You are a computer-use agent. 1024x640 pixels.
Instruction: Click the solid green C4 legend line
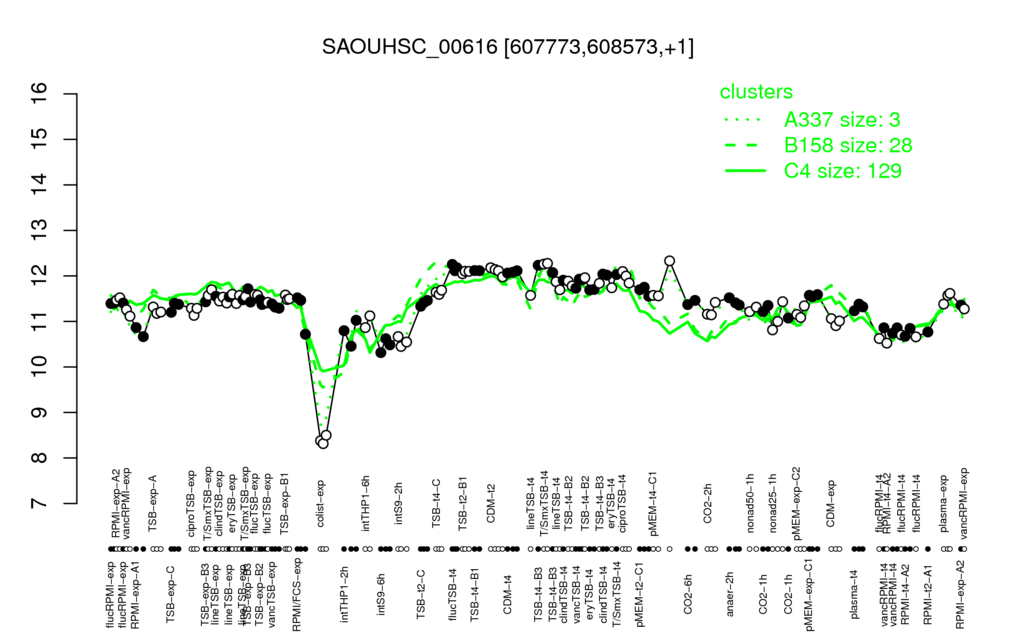pyautogui.click(x=745, y=171)
